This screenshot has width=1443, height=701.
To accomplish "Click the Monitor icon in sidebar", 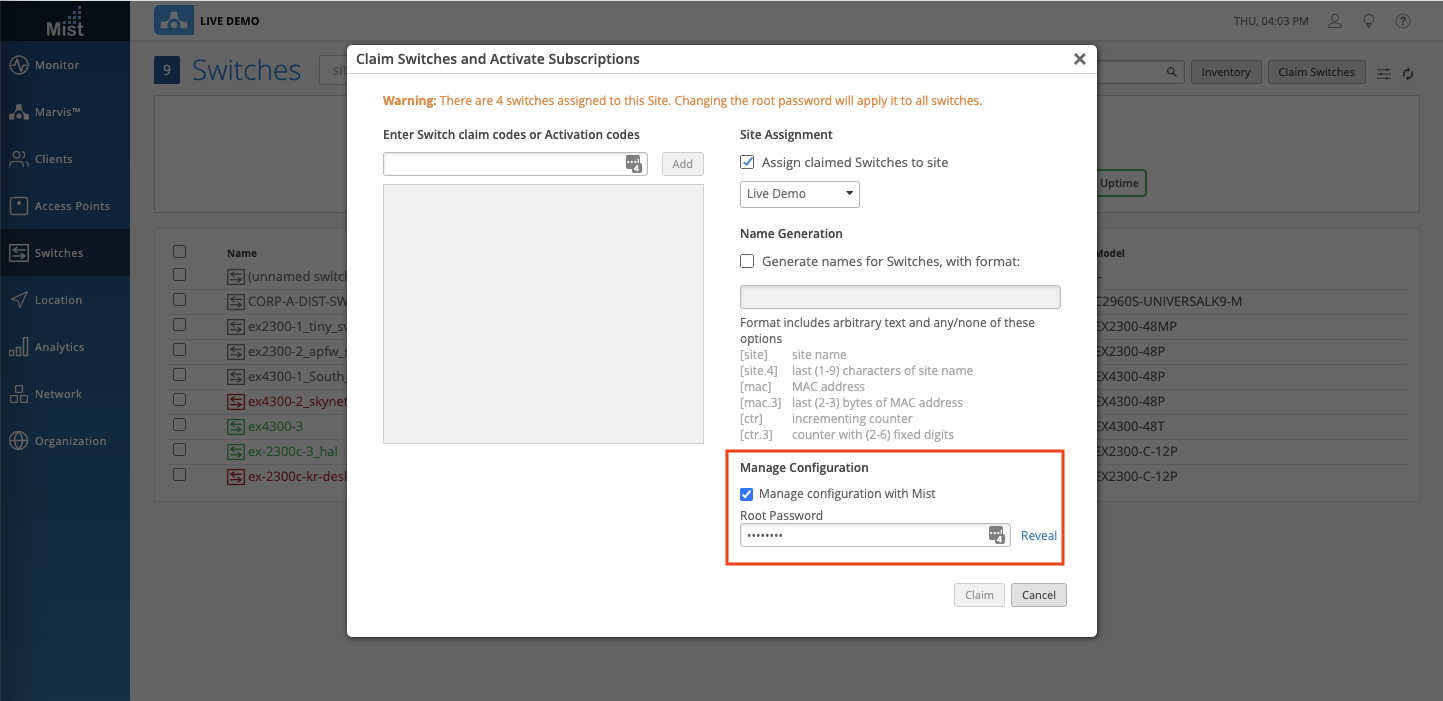I will tap(19, 65).
